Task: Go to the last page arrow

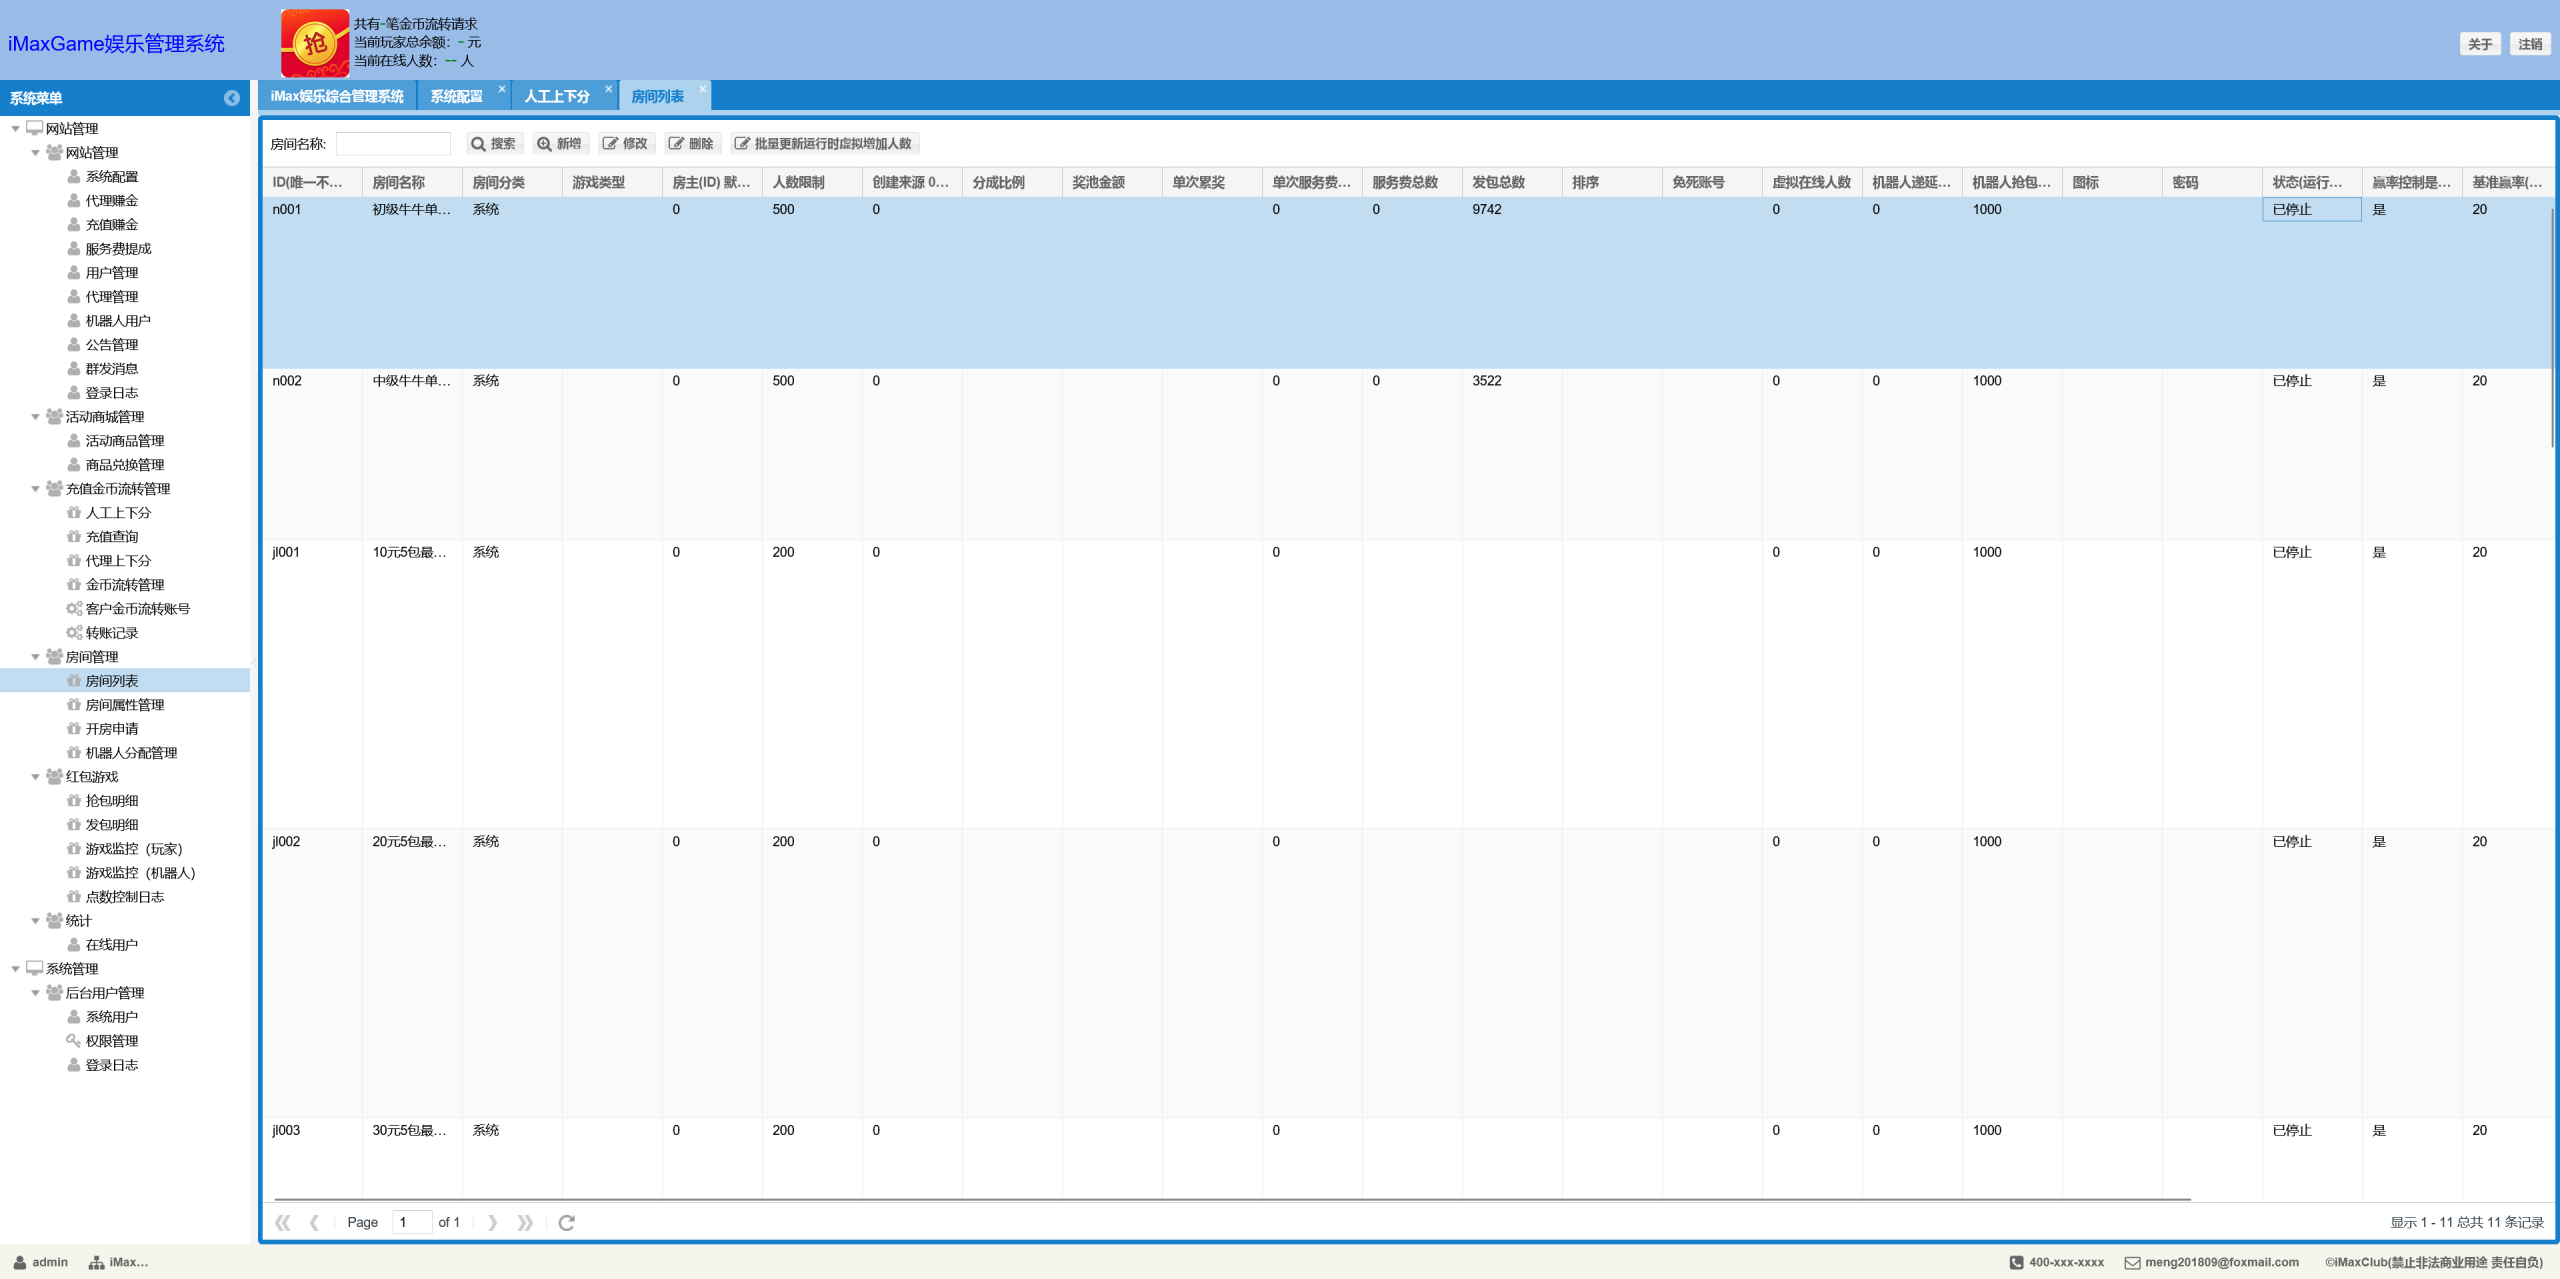Action: tap(525, 1222)
